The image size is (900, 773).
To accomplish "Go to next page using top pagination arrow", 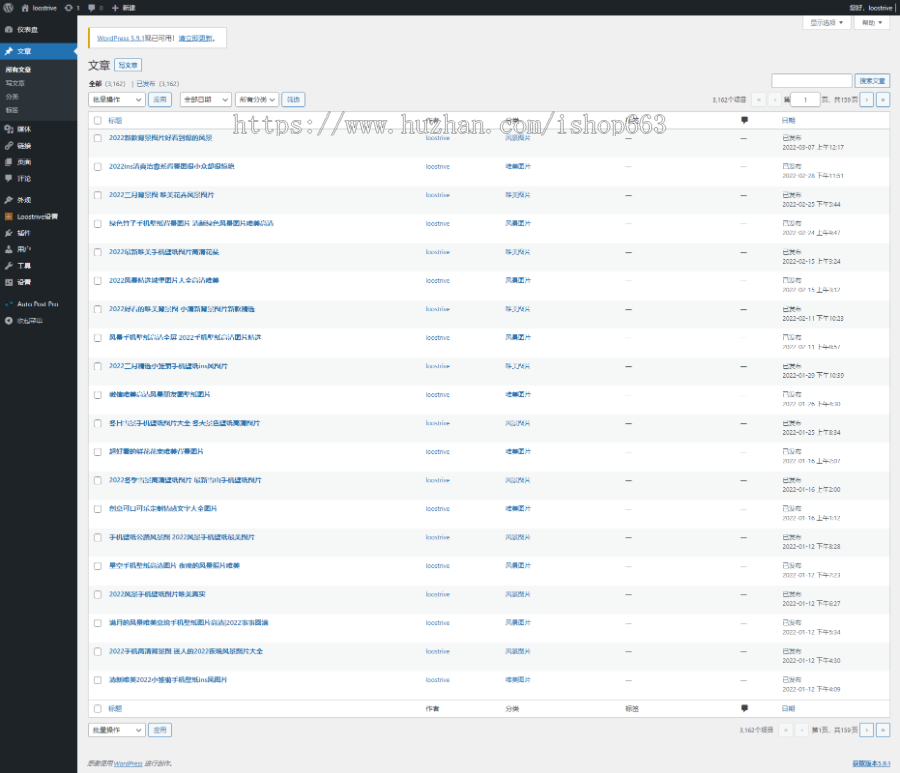I will (x=867, y=99).
